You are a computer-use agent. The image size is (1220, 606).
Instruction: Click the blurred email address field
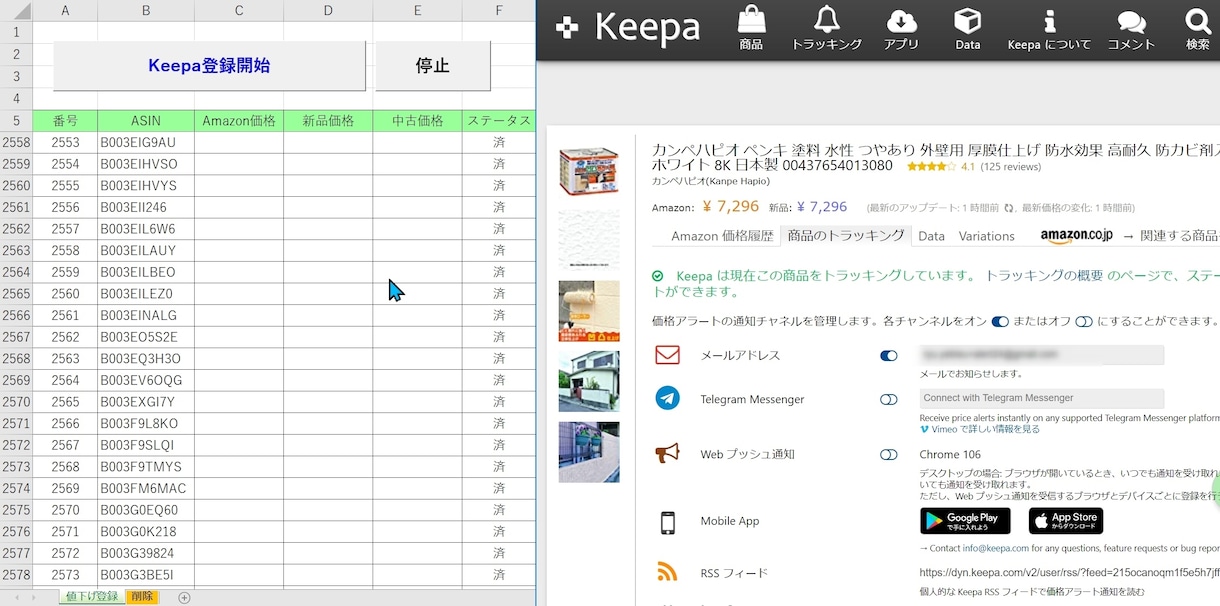[1041, 355]
